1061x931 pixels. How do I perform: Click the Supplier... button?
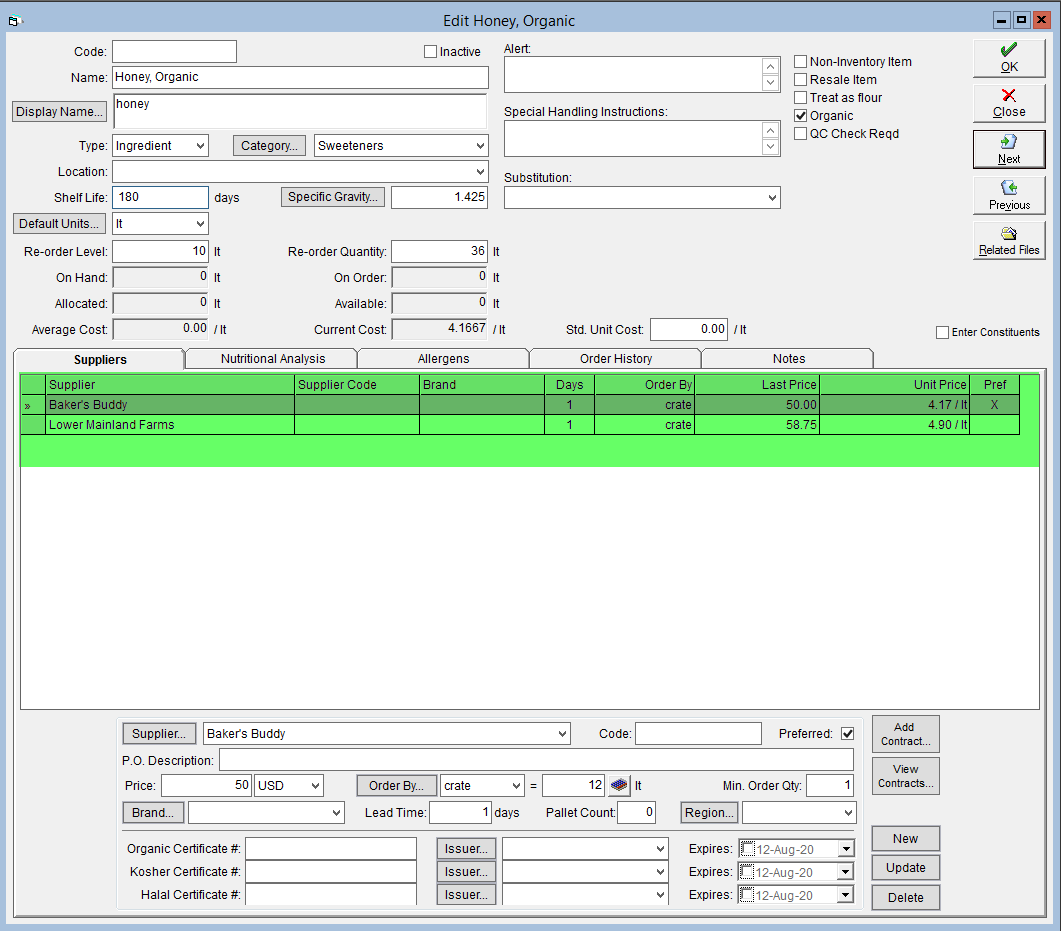(159, 733)
